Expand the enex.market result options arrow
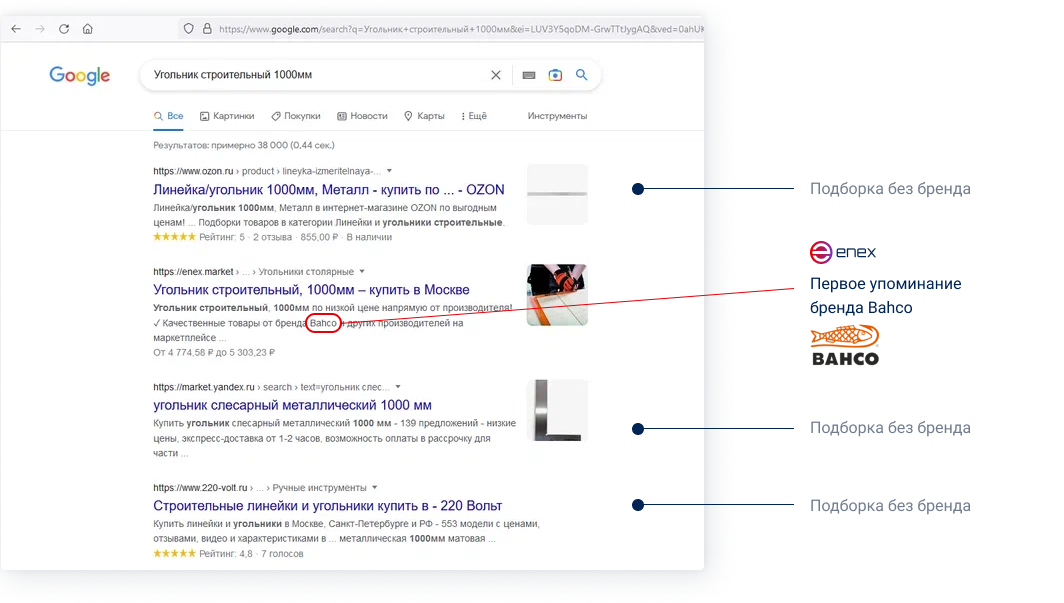The width and height of the screenshot is (1064, 603). pos(362,271)
